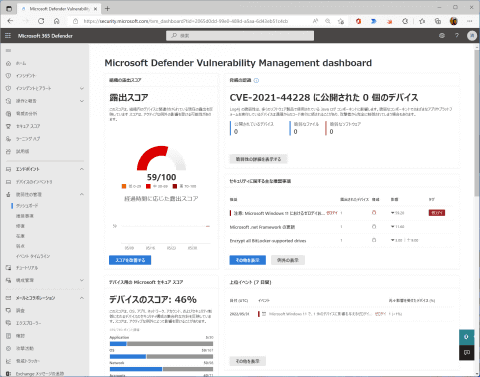This screenshot has width=480, height=377.
Task: Collapse the Email & Collaboration section
Action: tap(82, 298)
